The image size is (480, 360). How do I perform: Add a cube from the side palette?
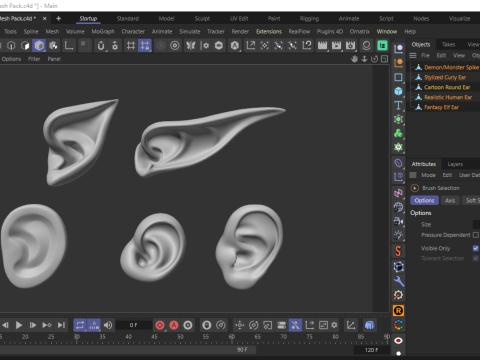point(398,91)
